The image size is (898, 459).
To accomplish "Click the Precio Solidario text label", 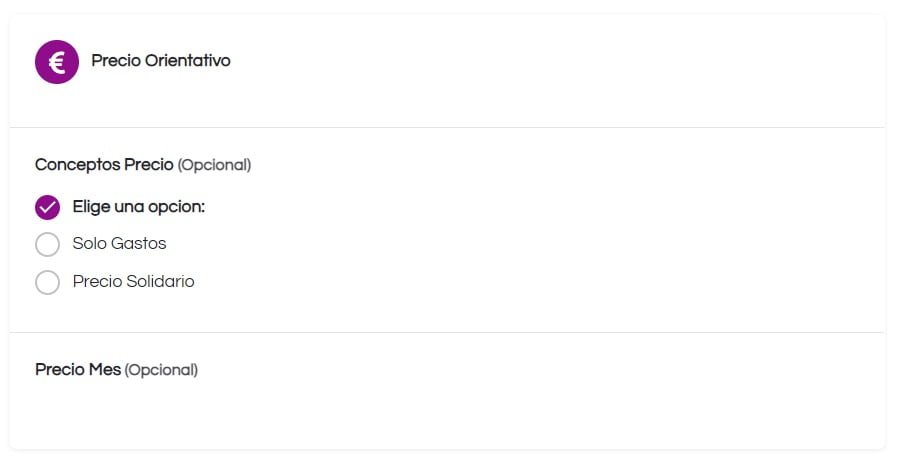I will click(133, 281).
